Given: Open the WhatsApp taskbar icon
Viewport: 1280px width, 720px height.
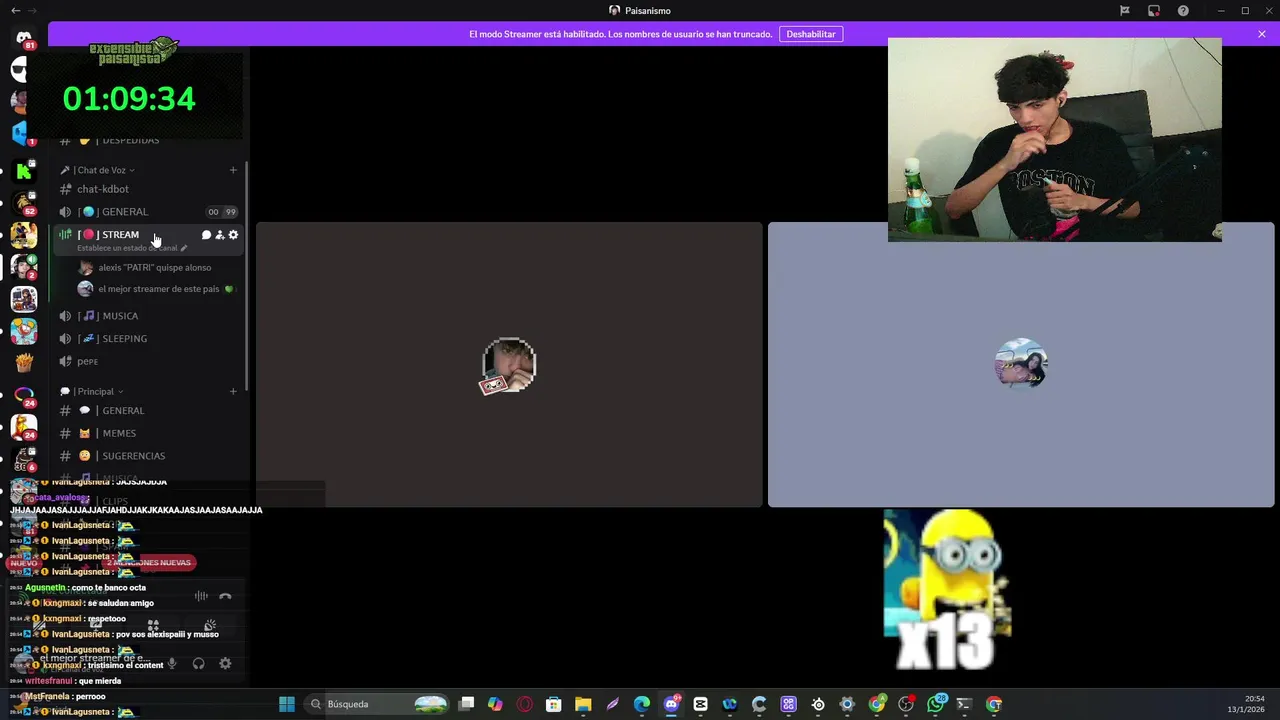Looking at the screenshot, I should [935, 704].
